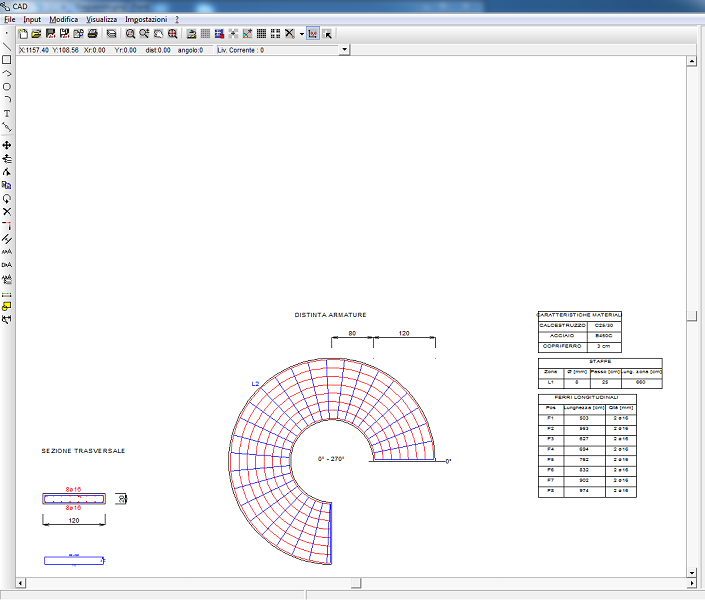This screenshot has height=600, width=705.
Task: Click the vertical scrollbar up arrow
Action: tap(692, 61)
